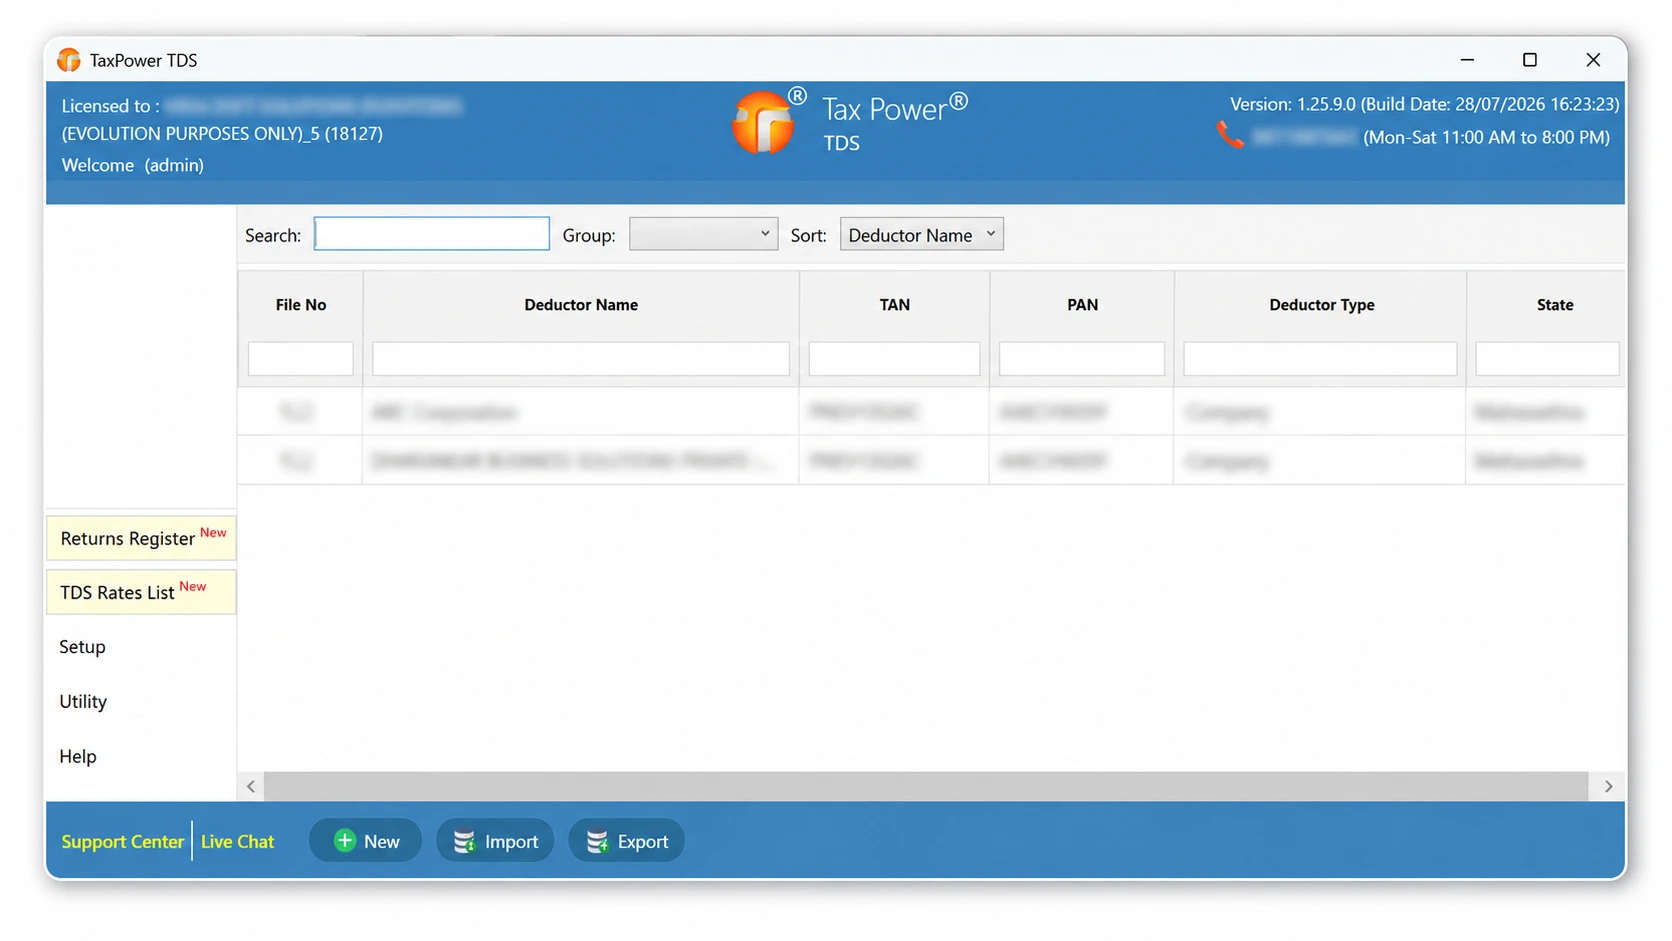Open the Group dropdown
The image size is (1672, 941).
click(x=703, y=234)
